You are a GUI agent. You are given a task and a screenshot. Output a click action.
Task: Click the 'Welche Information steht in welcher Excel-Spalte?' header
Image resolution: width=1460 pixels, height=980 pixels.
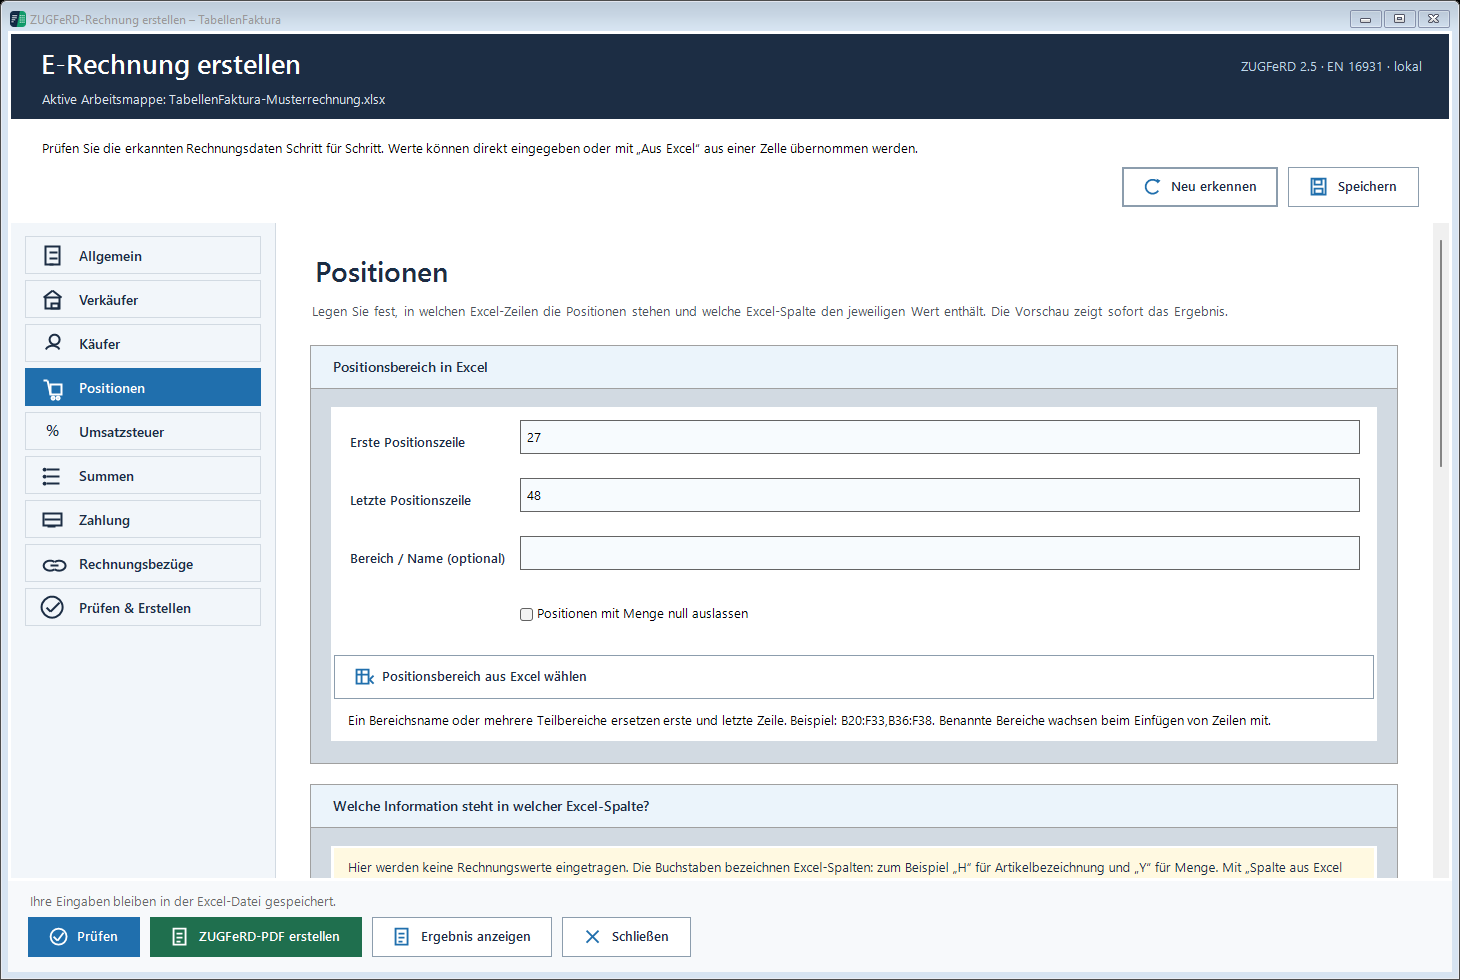[x=854, y=806]
